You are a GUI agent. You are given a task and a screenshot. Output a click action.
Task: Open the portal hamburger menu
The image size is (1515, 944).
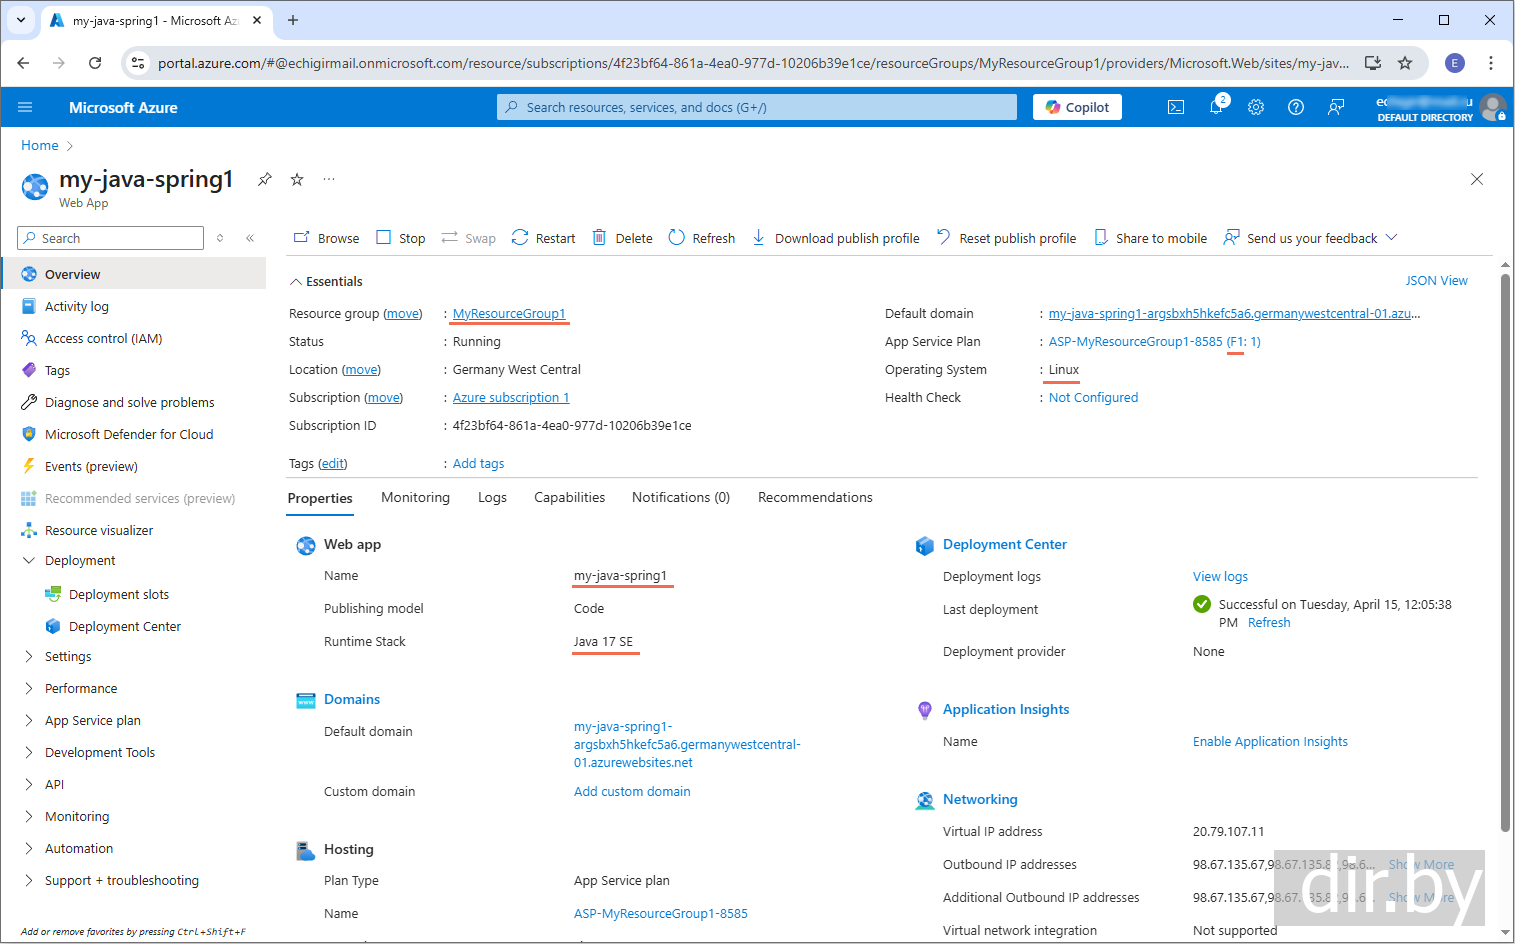(x=26, y=107)
